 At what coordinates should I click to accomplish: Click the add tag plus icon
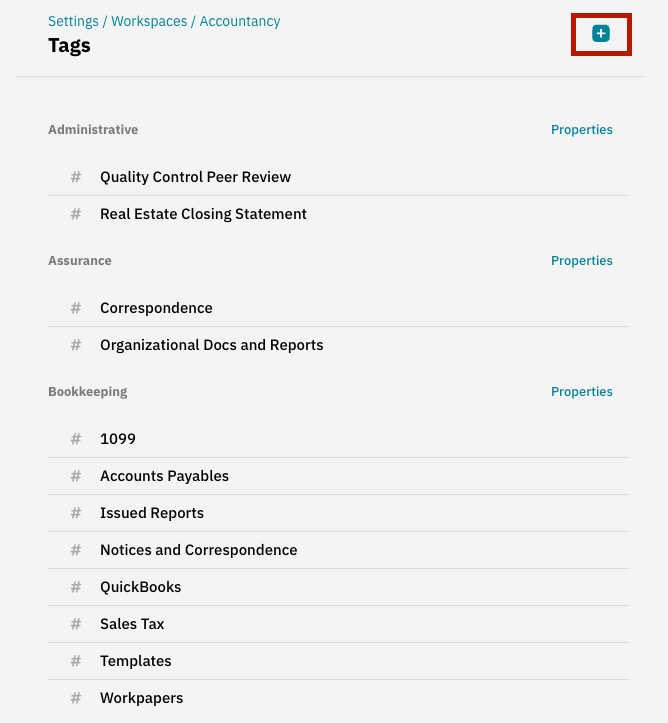(x=601, y=34)
